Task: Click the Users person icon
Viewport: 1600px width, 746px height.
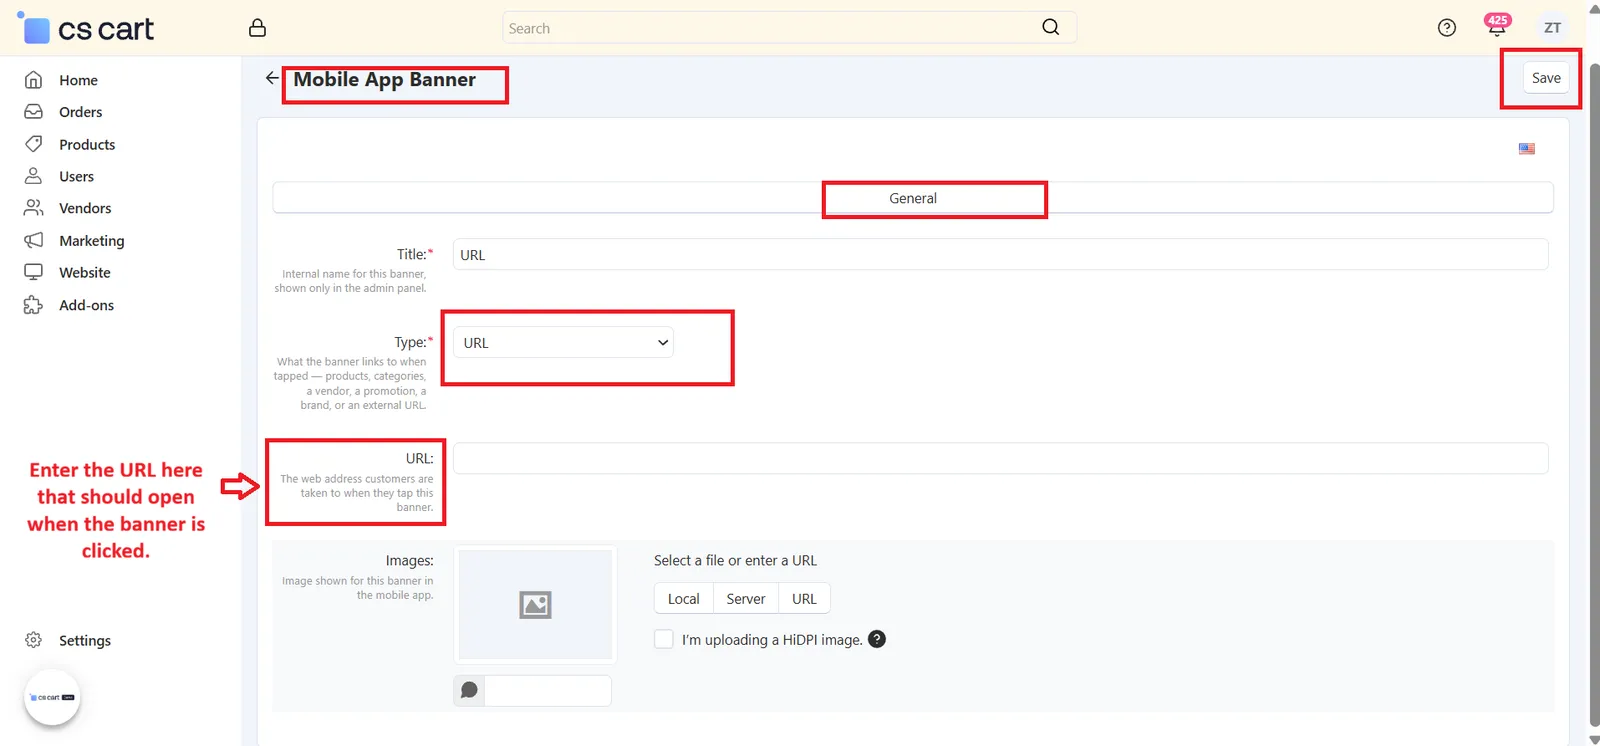Action: [33, 176]
